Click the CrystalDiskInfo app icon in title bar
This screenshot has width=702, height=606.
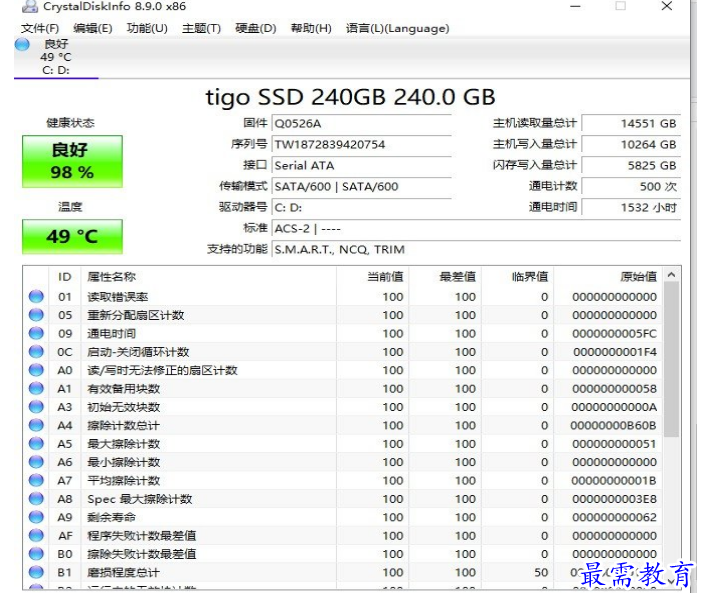tap(30, 6)
